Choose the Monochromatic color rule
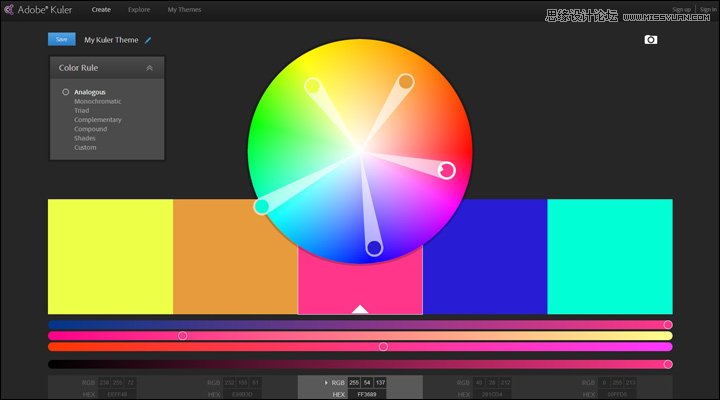720x400 pixels. point(98,101)
